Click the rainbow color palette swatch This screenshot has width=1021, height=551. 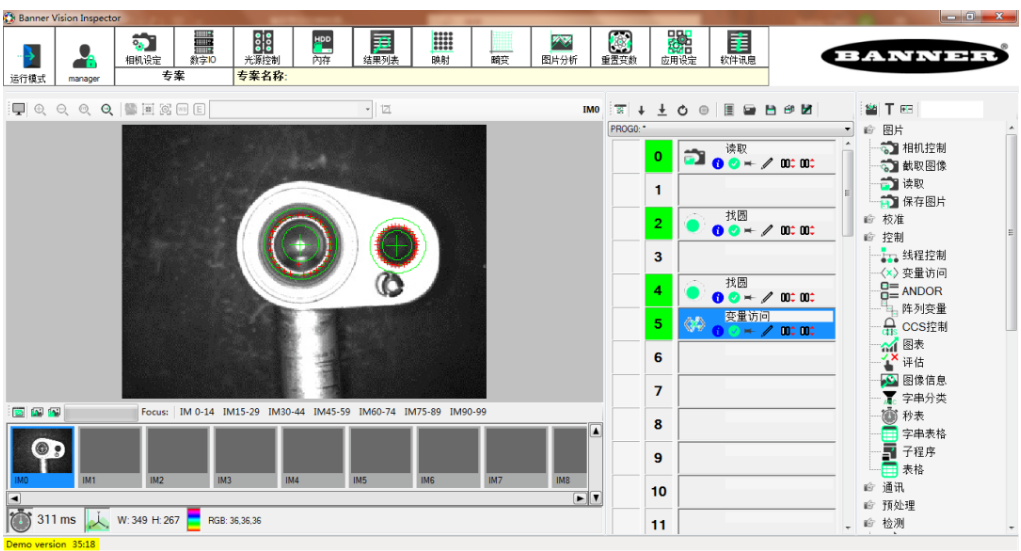tap(193, 520)
